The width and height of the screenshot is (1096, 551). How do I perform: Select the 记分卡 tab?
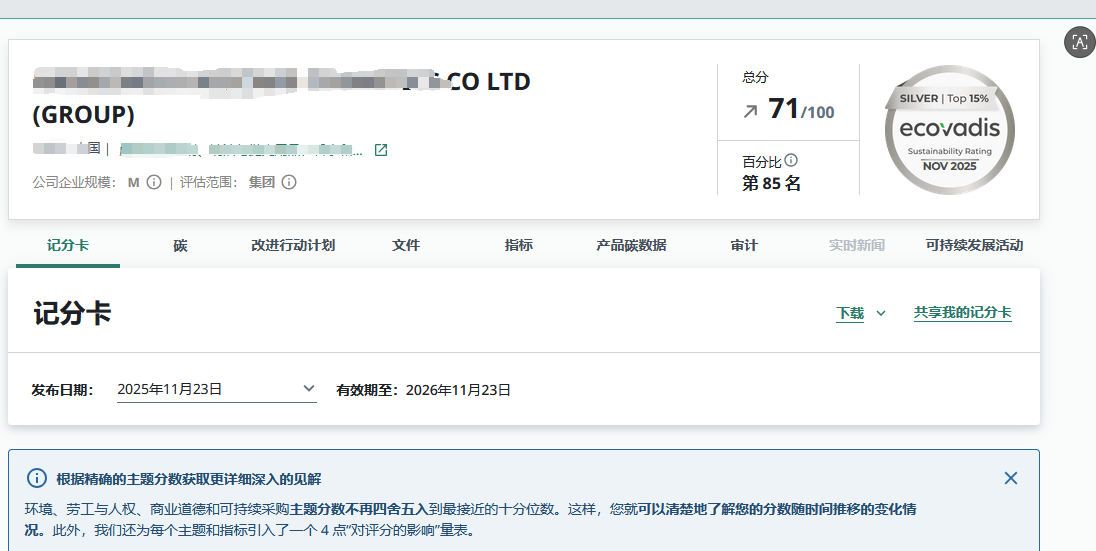[68, 245]
